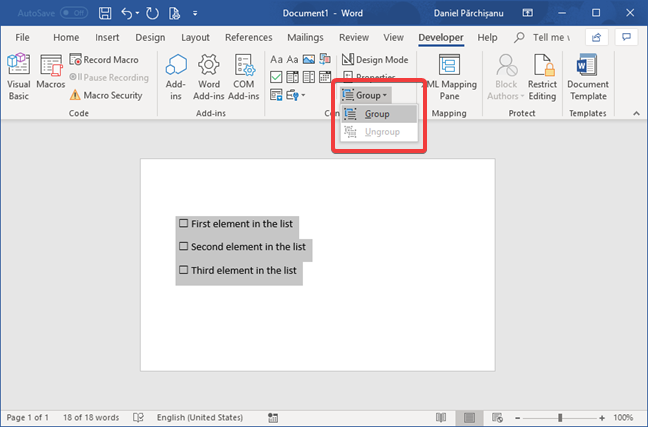The width and height of the screenshot is (648, 427).
Task: Check the Second element checkbox
Action: 183,246
